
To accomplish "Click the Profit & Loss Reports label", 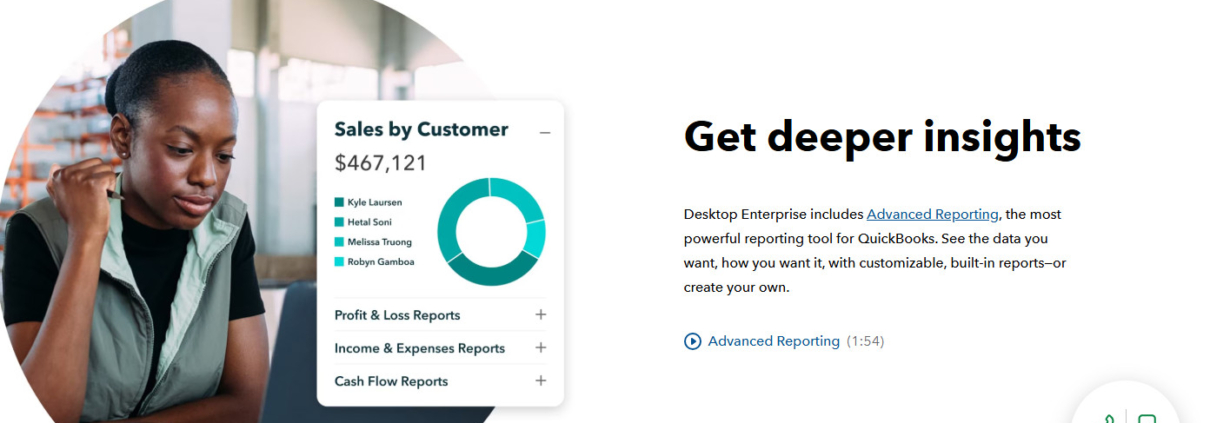I will tap(397, 315).
